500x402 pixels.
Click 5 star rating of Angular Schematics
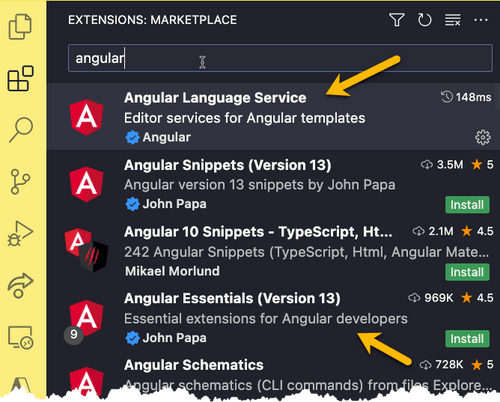(482, 365)
